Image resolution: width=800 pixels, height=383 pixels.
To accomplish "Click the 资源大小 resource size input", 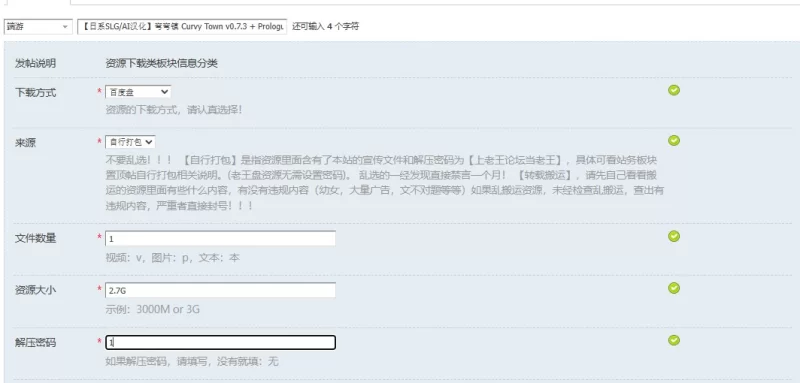I will (220, 290).
